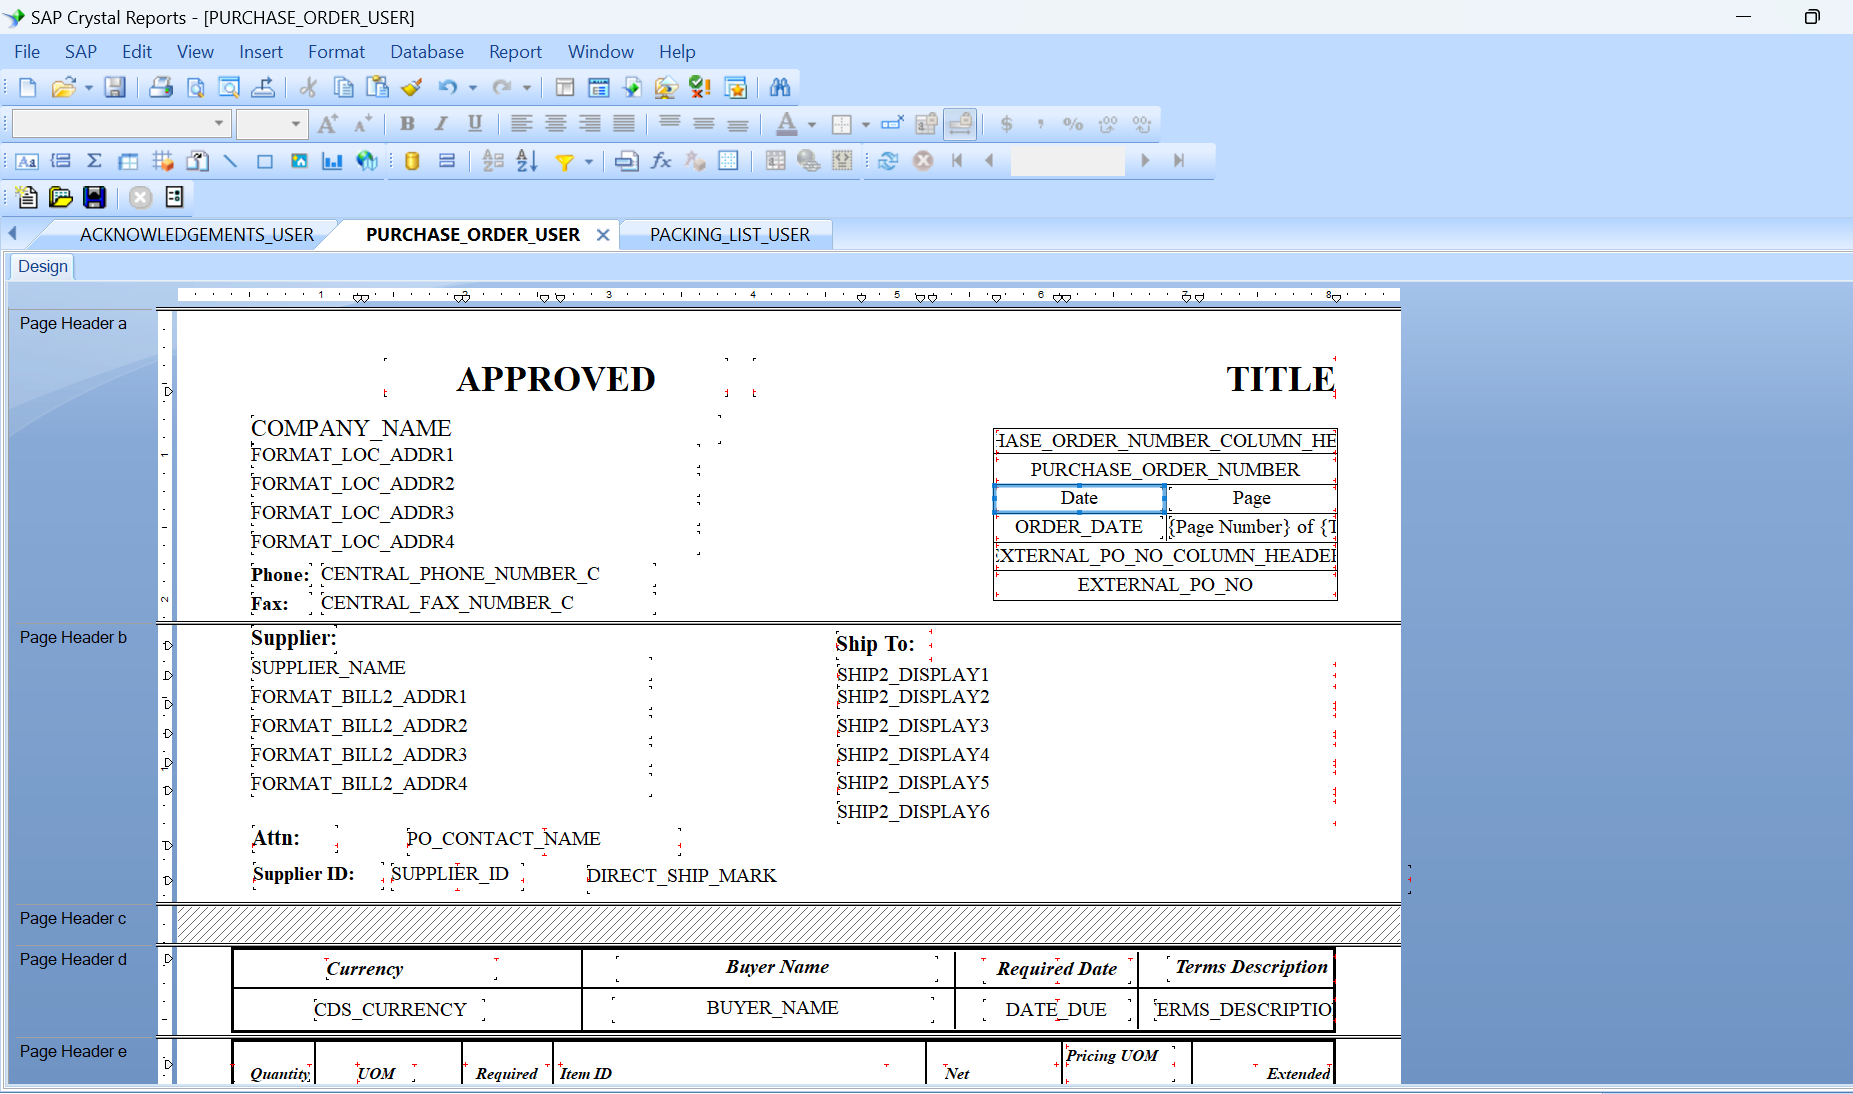This screenshot has height=1094, width=1853.
Task: Undo the last action
Action: point(447,88)
